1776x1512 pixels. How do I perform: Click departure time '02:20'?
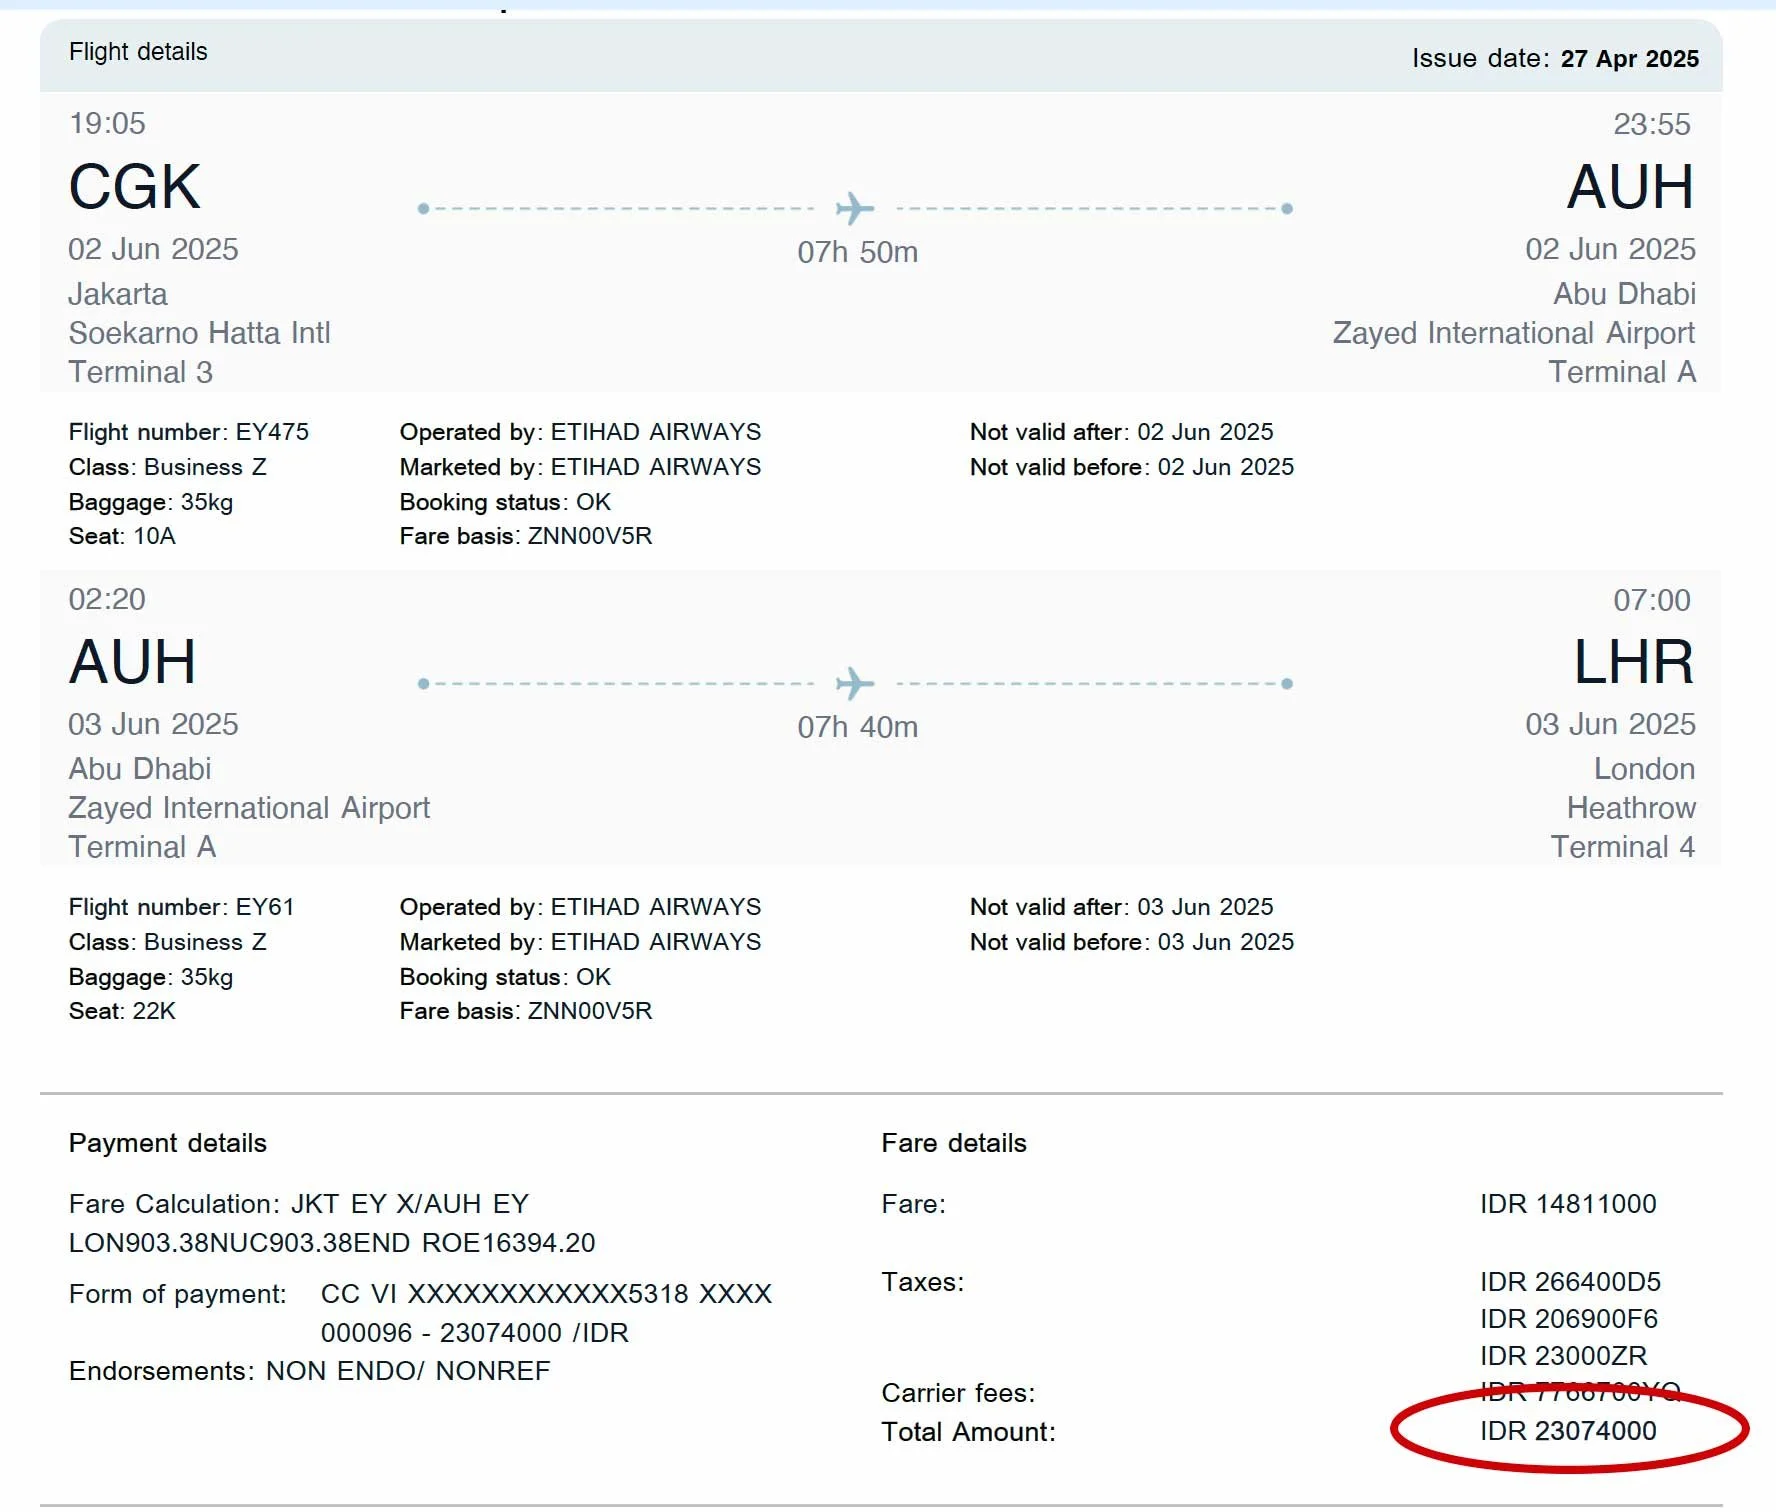107,599
